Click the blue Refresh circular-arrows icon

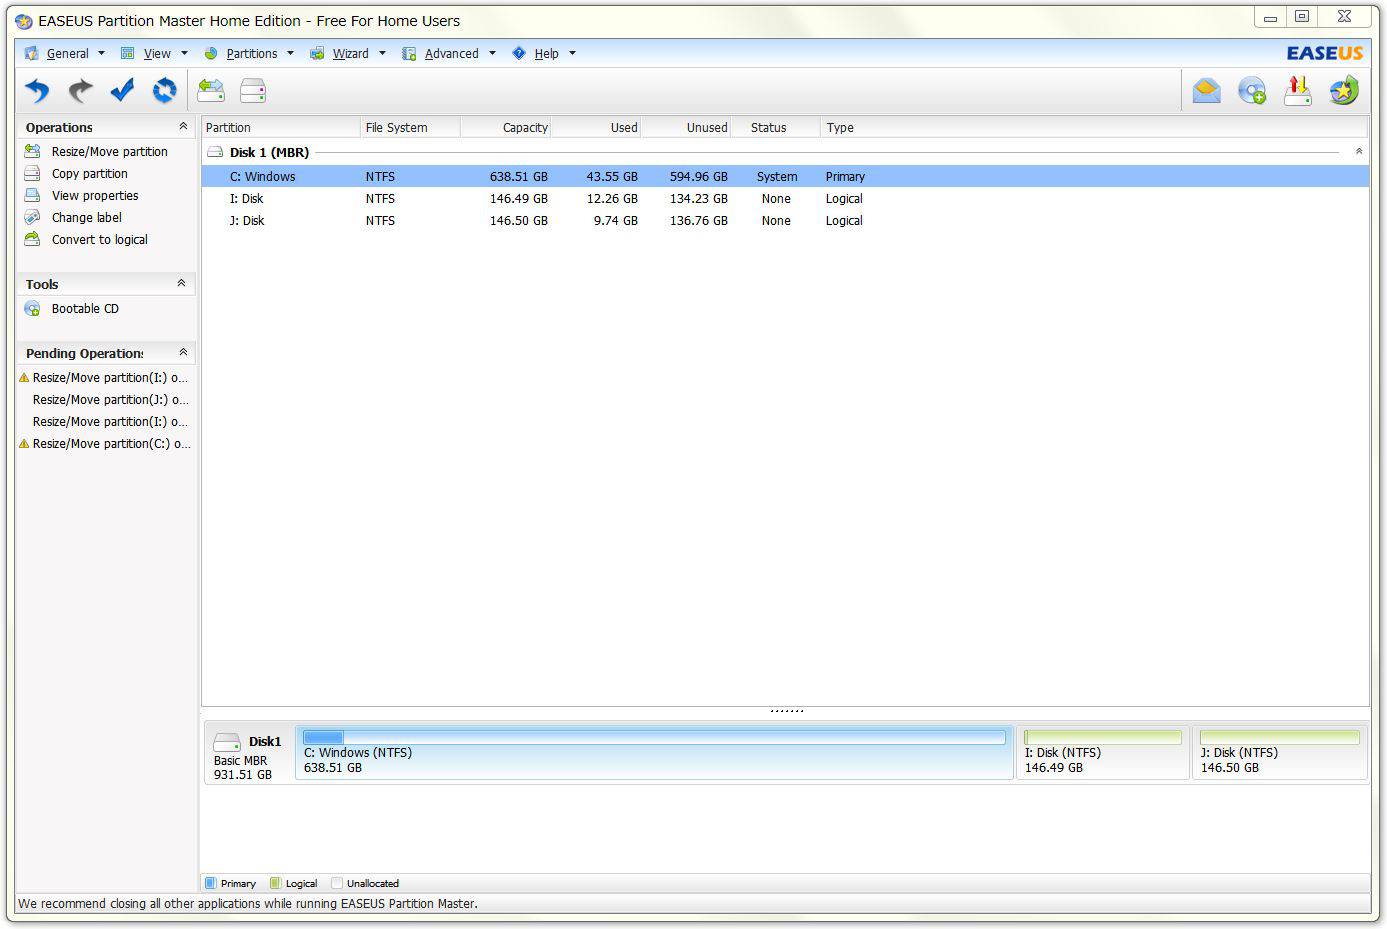164,91
